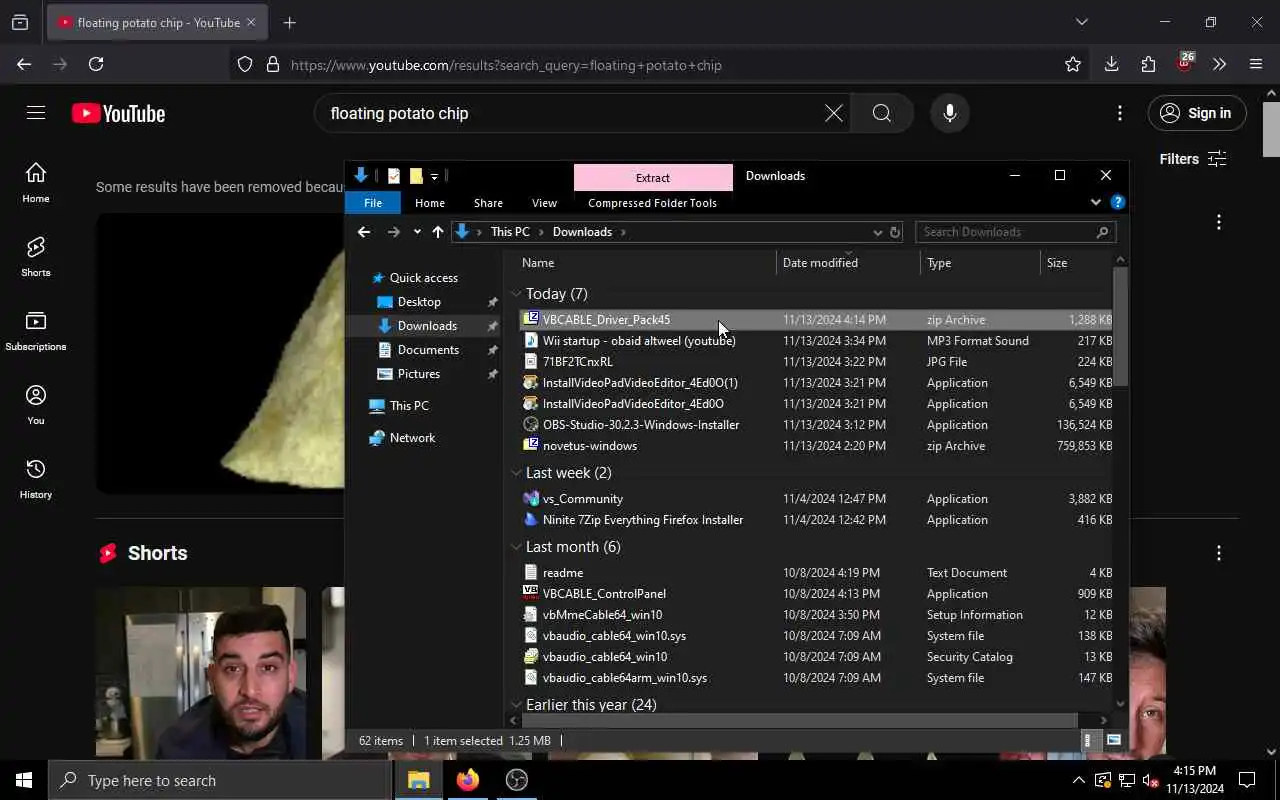Open Firefox extensions puzzle icon
Viewport: 1280px width, 800px height.
coord(1148,64)
